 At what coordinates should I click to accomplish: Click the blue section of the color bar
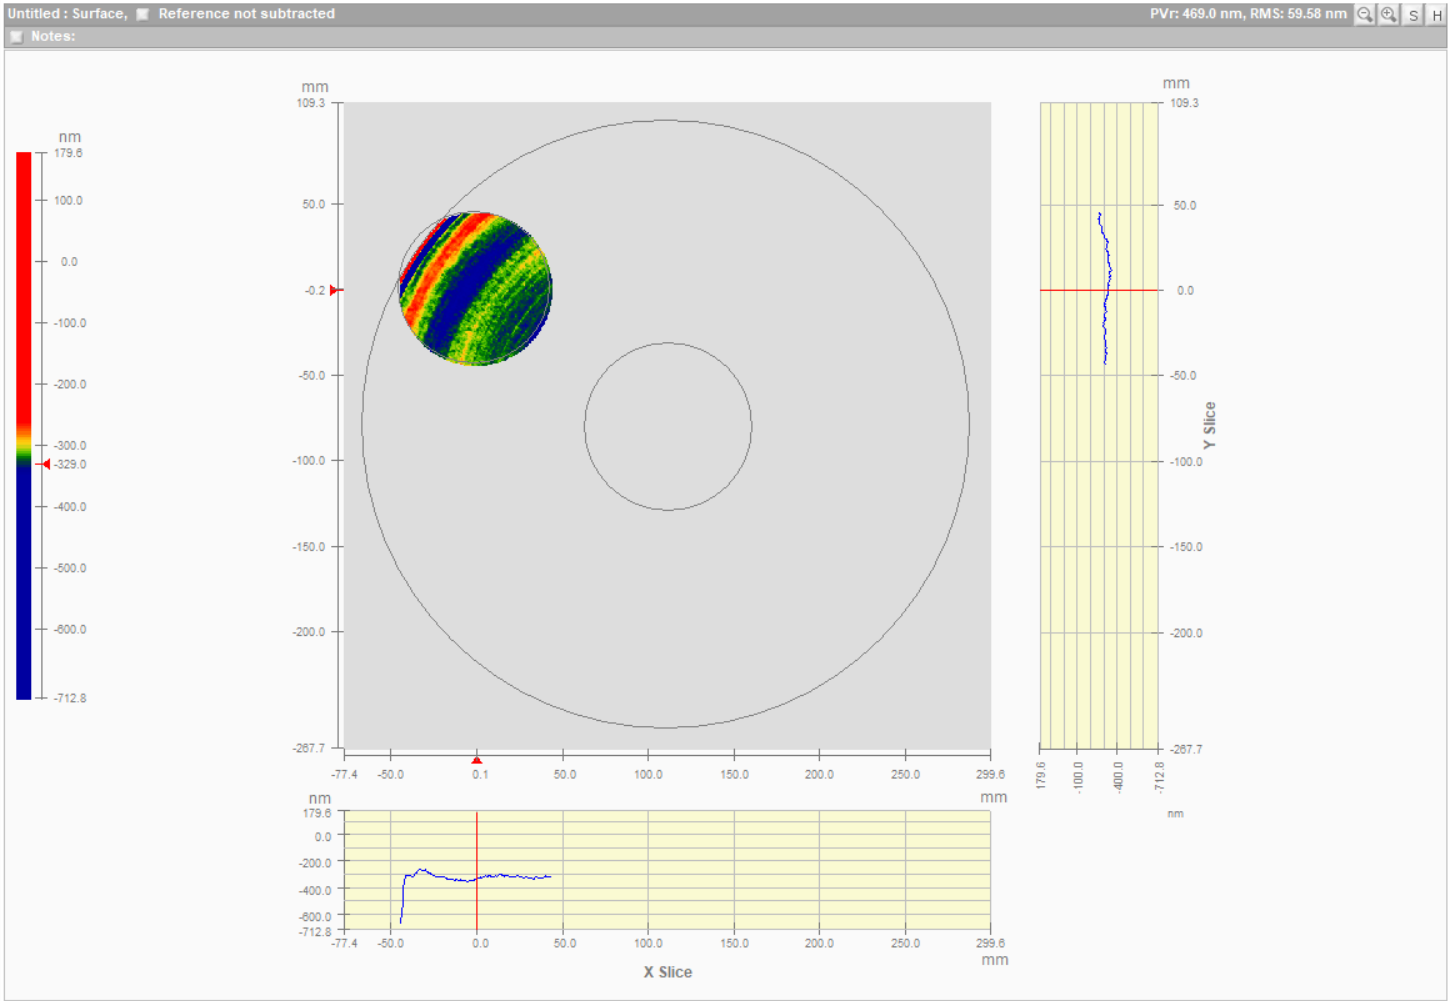point(24,580)
